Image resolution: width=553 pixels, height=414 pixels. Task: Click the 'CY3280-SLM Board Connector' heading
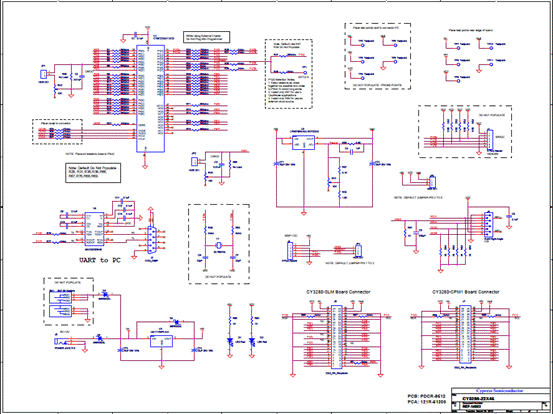tap(338, 292)
